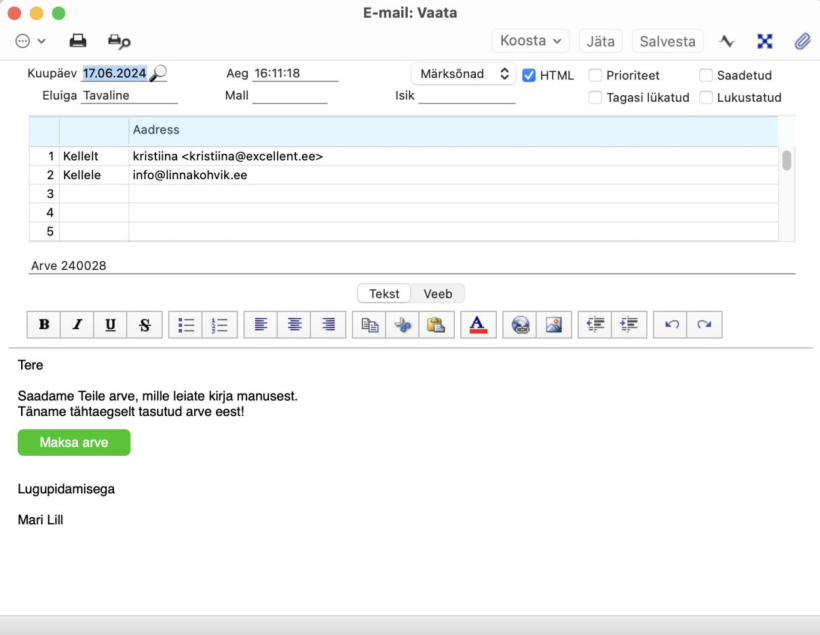
Task: Toggle the Lukustatud checkbox
Action: point(706,97)
